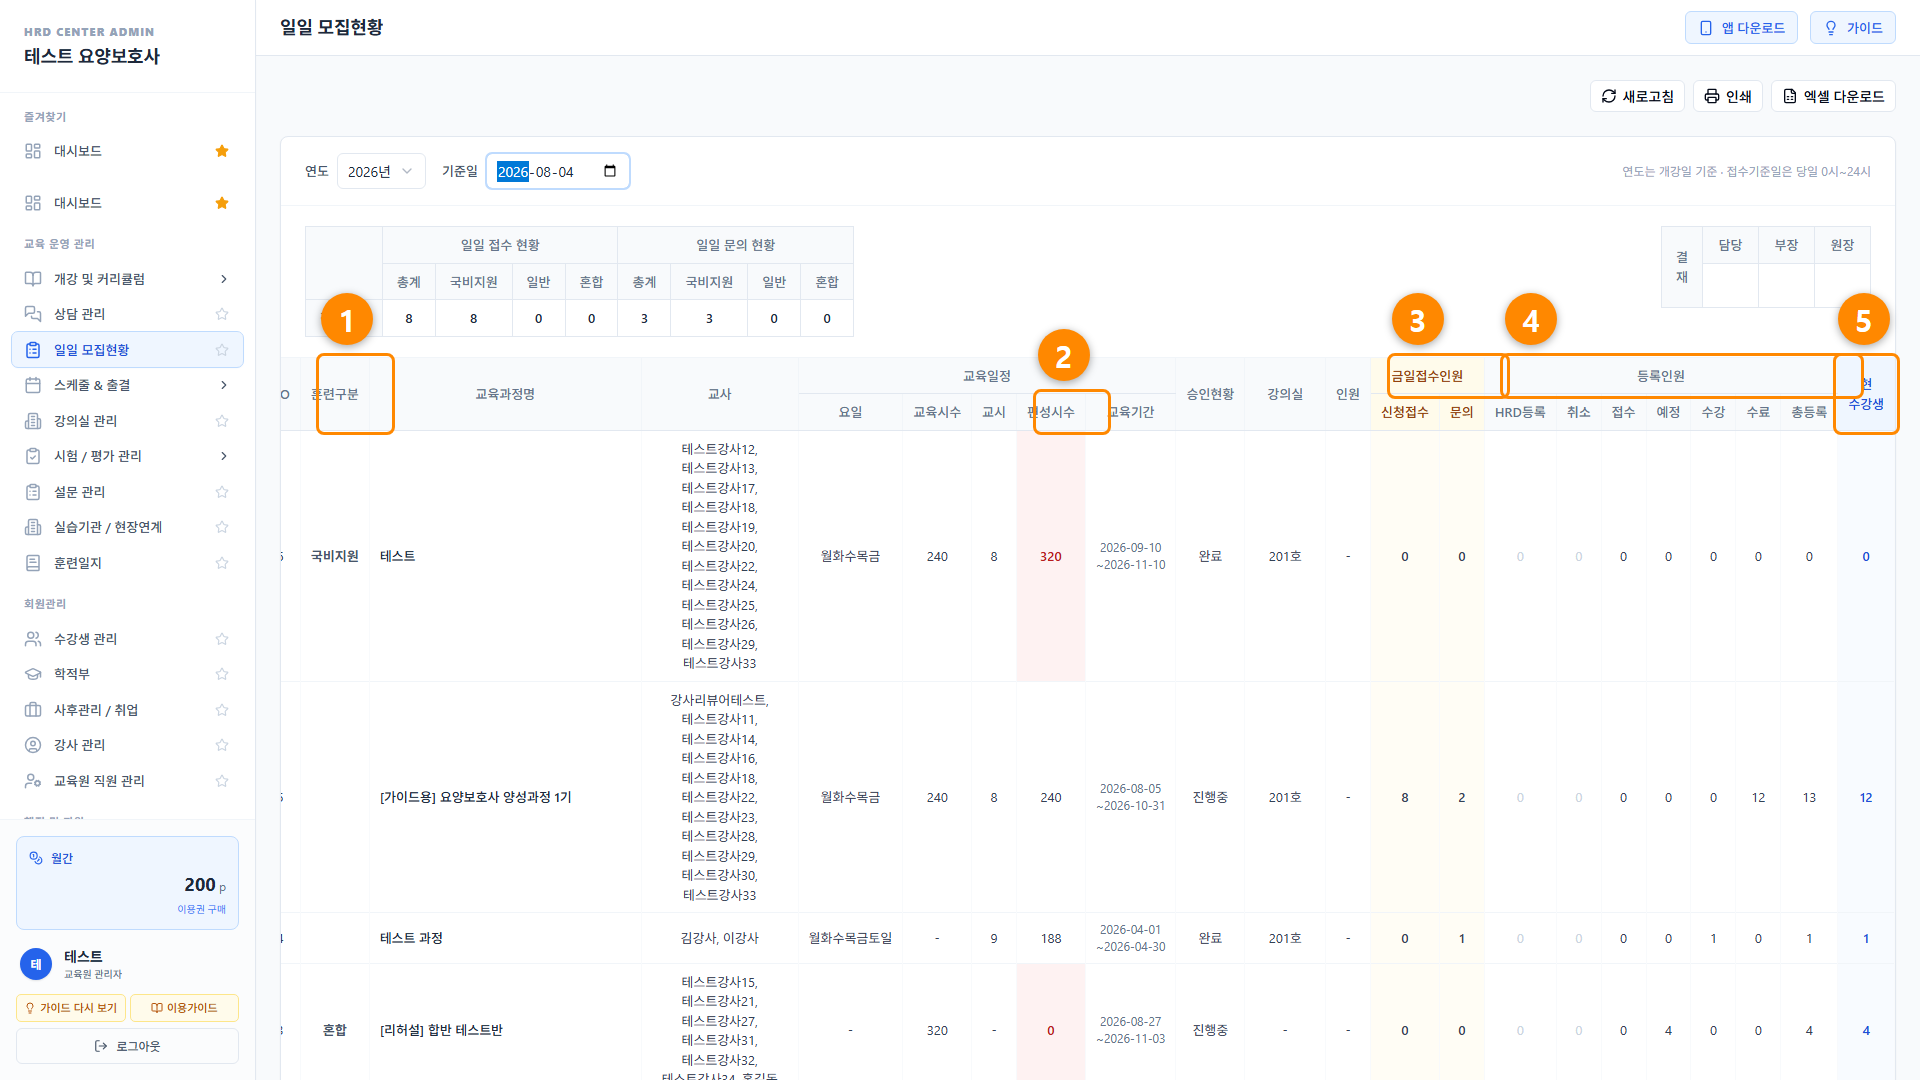Click the 기준일 date input field
1920x1080 pixels.
(x=558, y=171)
